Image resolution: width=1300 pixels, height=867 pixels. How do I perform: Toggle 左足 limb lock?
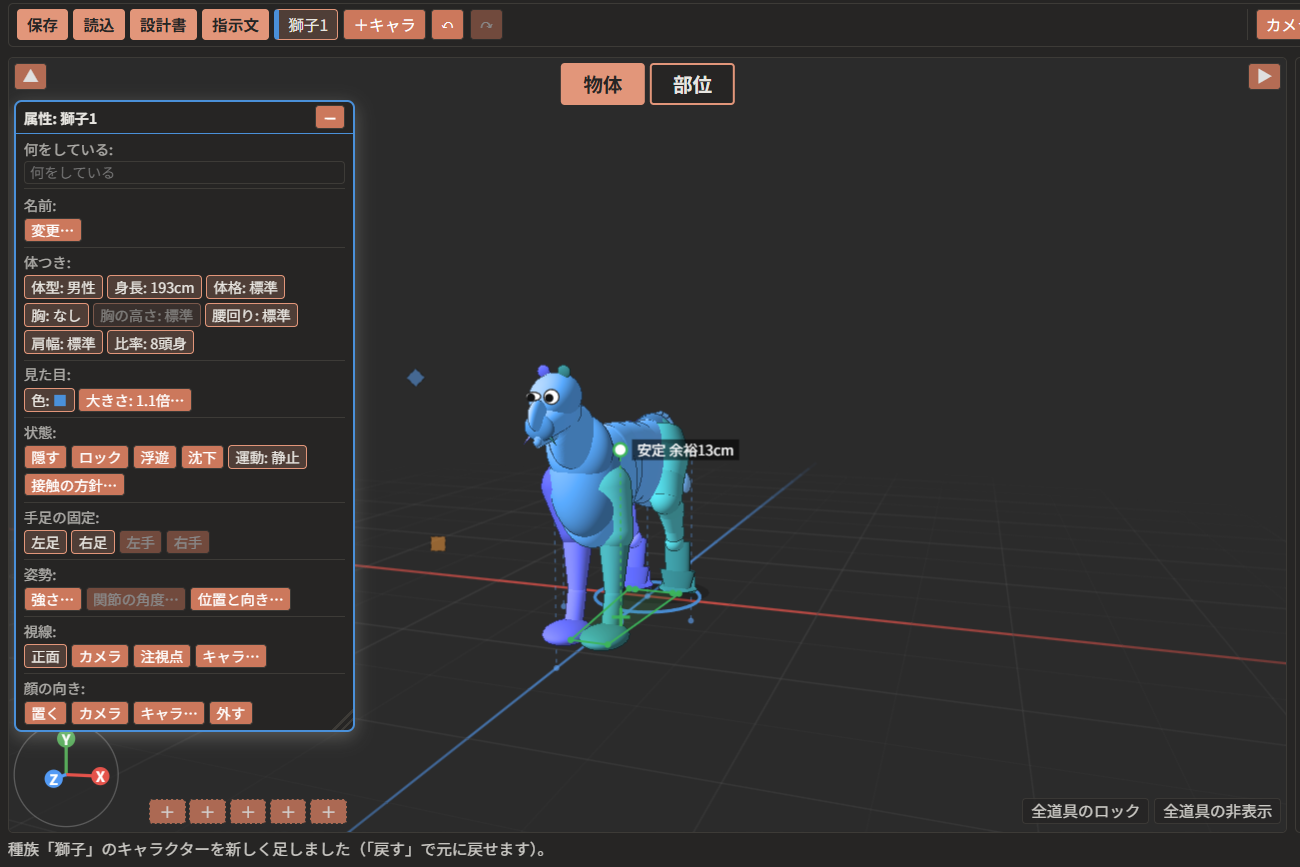pyautogui.click(x=45, y=543)
